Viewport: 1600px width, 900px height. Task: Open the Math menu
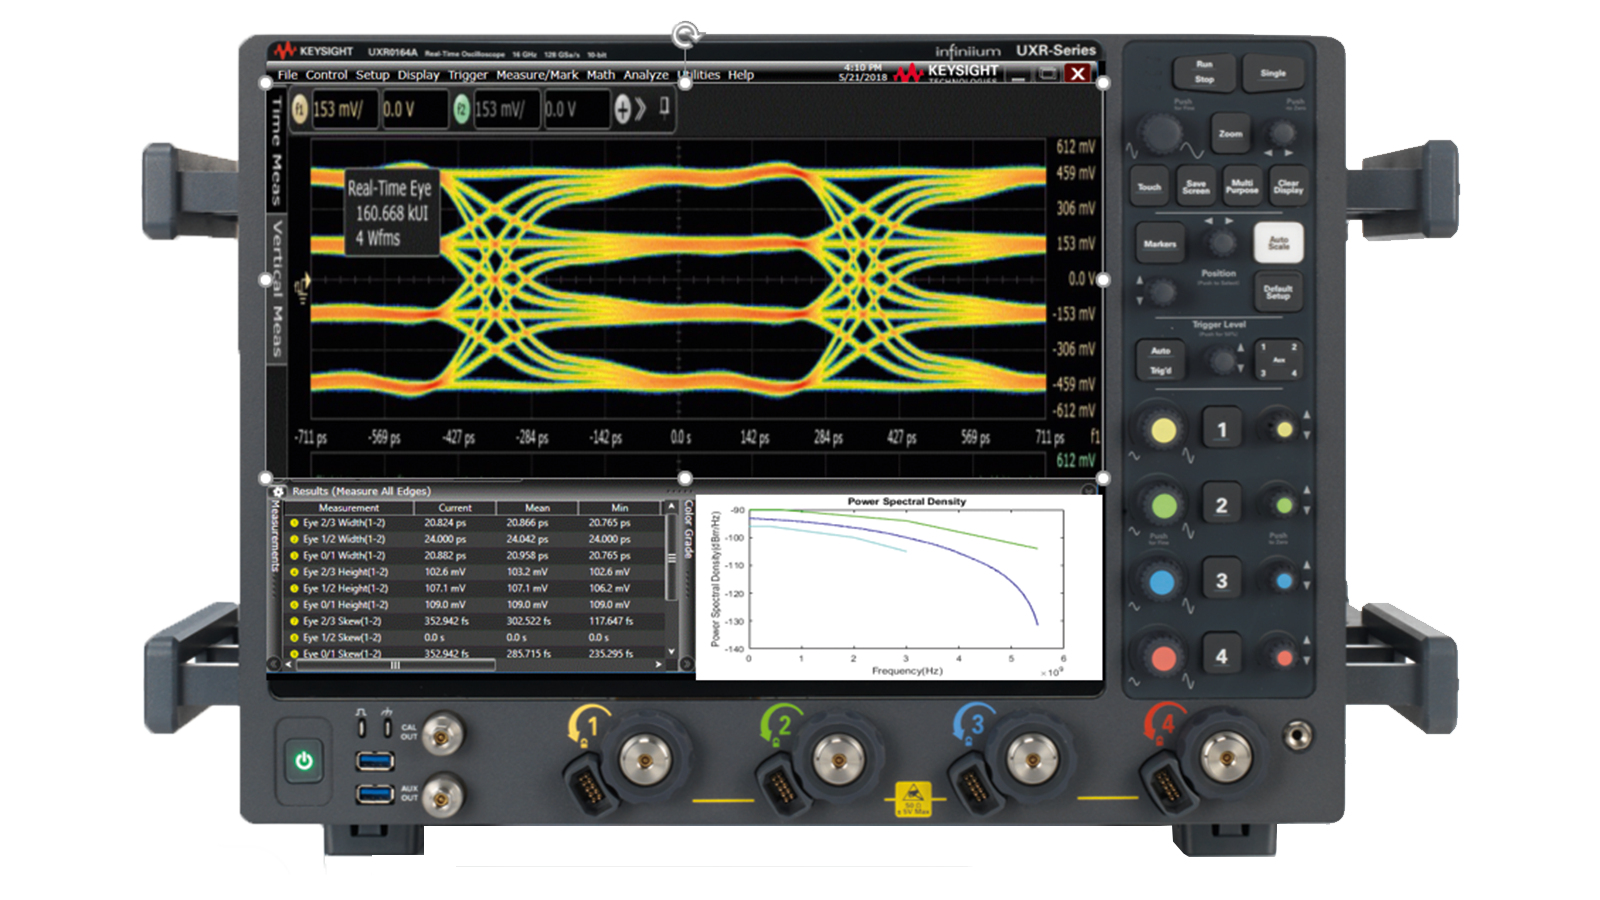pyautogui.click(x=600, y=75)
